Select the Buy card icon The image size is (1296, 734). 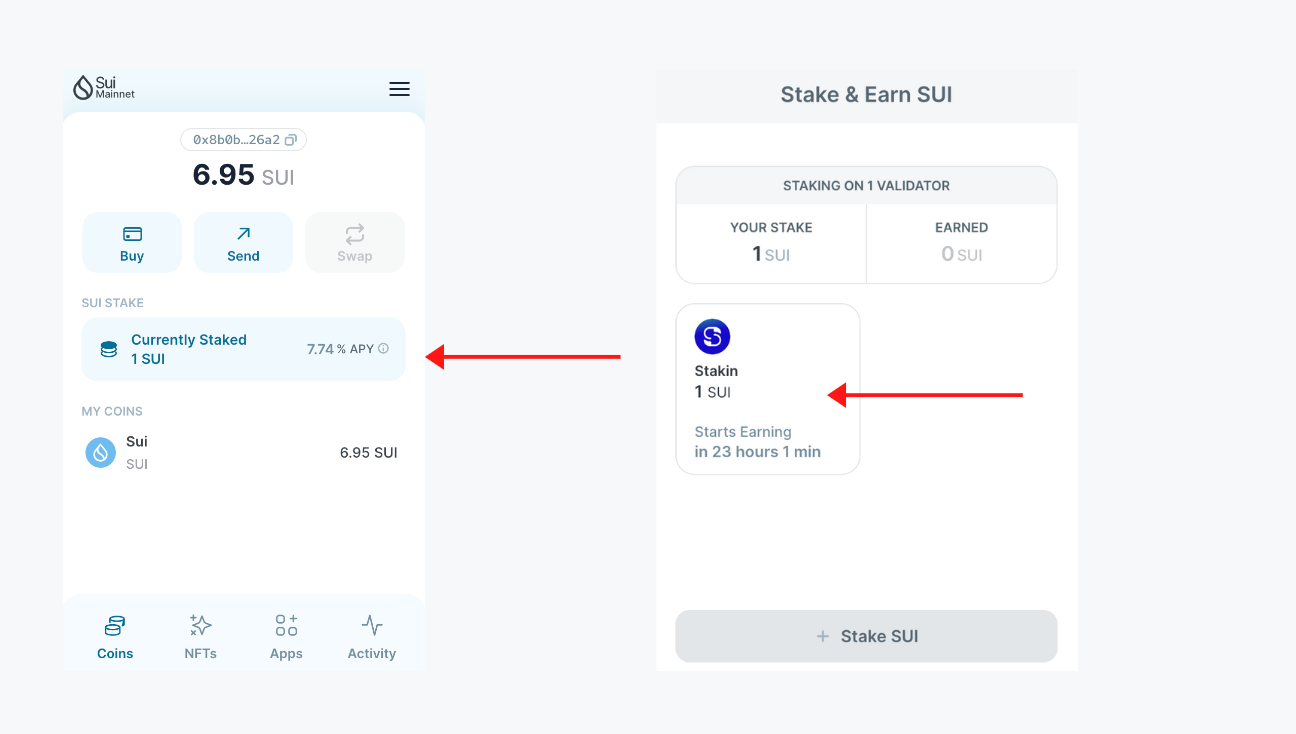coord(131,234)
